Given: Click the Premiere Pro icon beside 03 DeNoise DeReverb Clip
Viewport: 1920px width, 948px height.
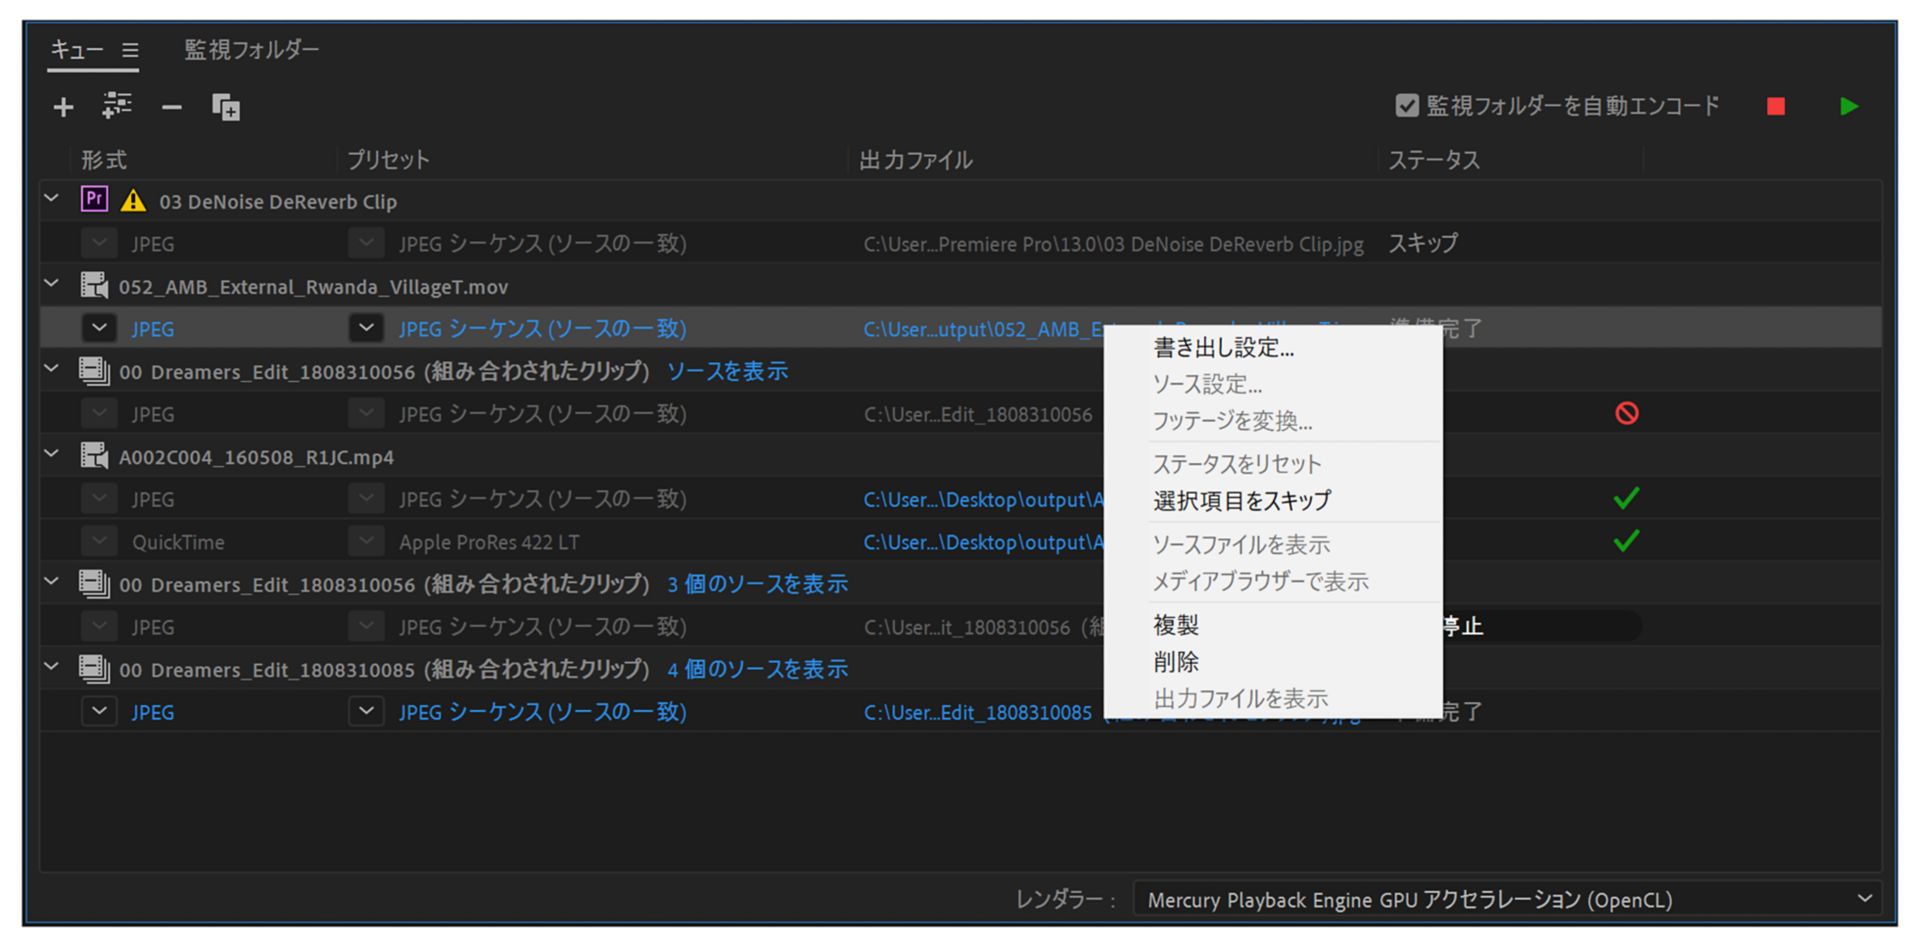Looking at the screenshot, I should click(x=93, y=200).
